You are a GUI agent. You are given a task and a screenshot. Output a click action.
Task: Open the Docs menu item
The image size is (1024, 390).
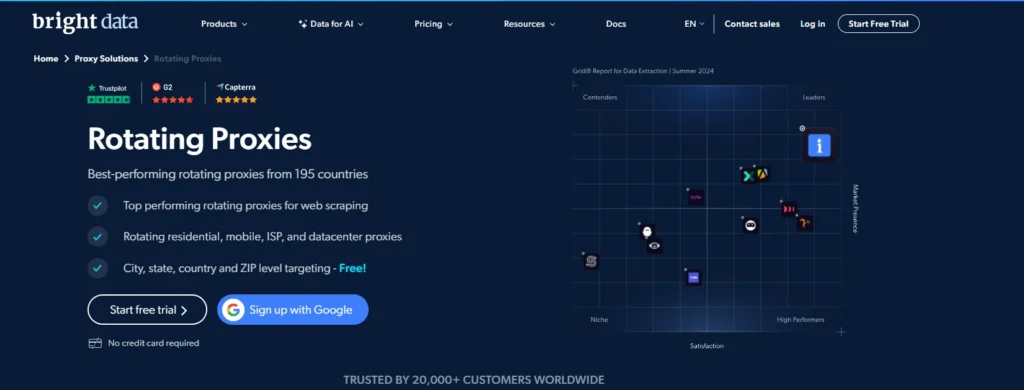[x=616, y=24]
